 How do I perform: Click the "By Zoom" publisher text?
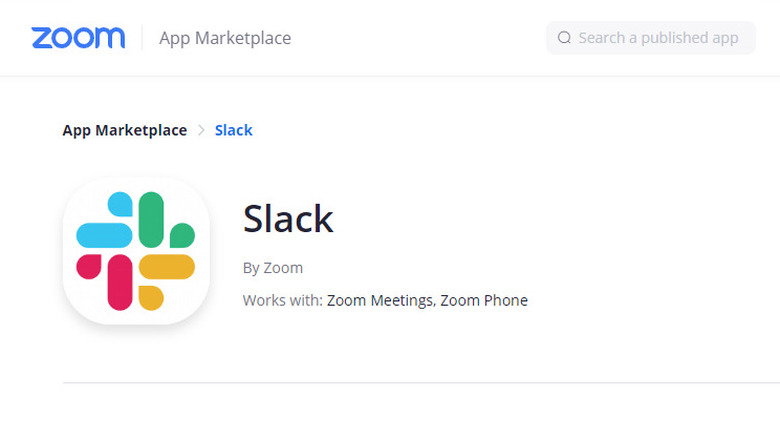point(273,268)
